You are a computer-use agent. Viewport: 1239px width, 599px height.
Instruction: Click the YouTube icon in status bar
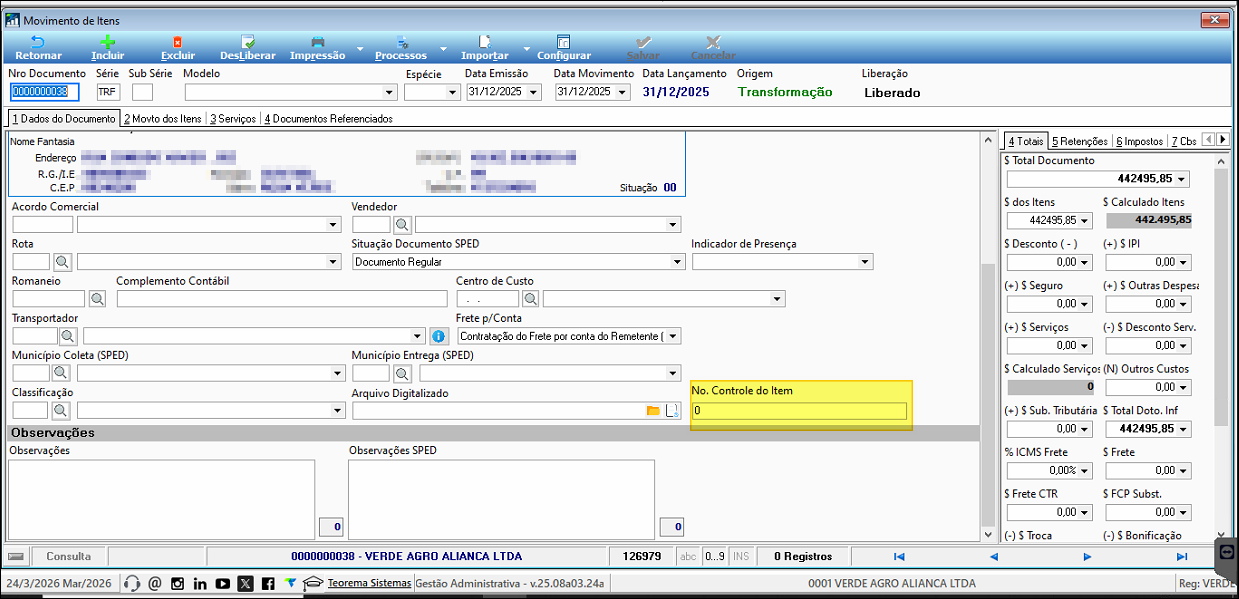[x=223, y=583]
